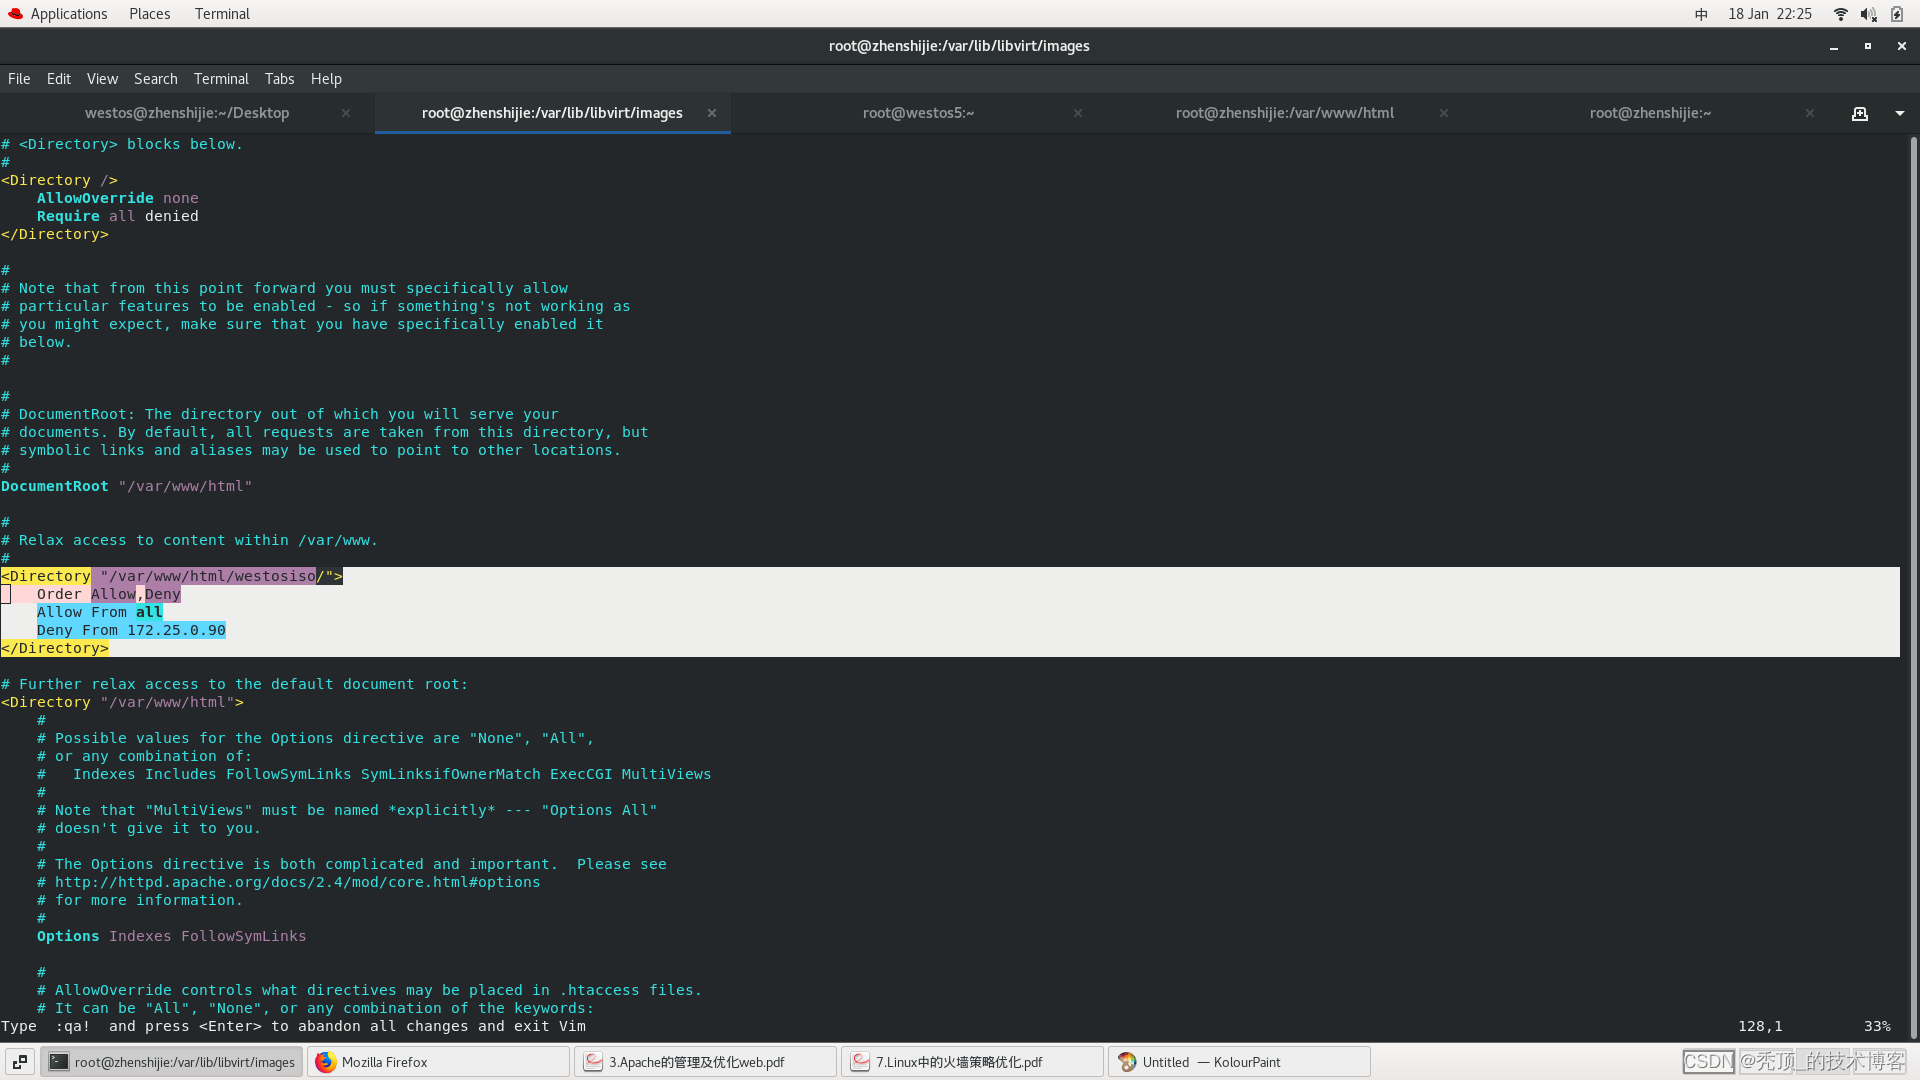The width and height of the screenshot is (1920, 1080).
Task: Click the Wi-Fi status icon
Action: 1840,14
